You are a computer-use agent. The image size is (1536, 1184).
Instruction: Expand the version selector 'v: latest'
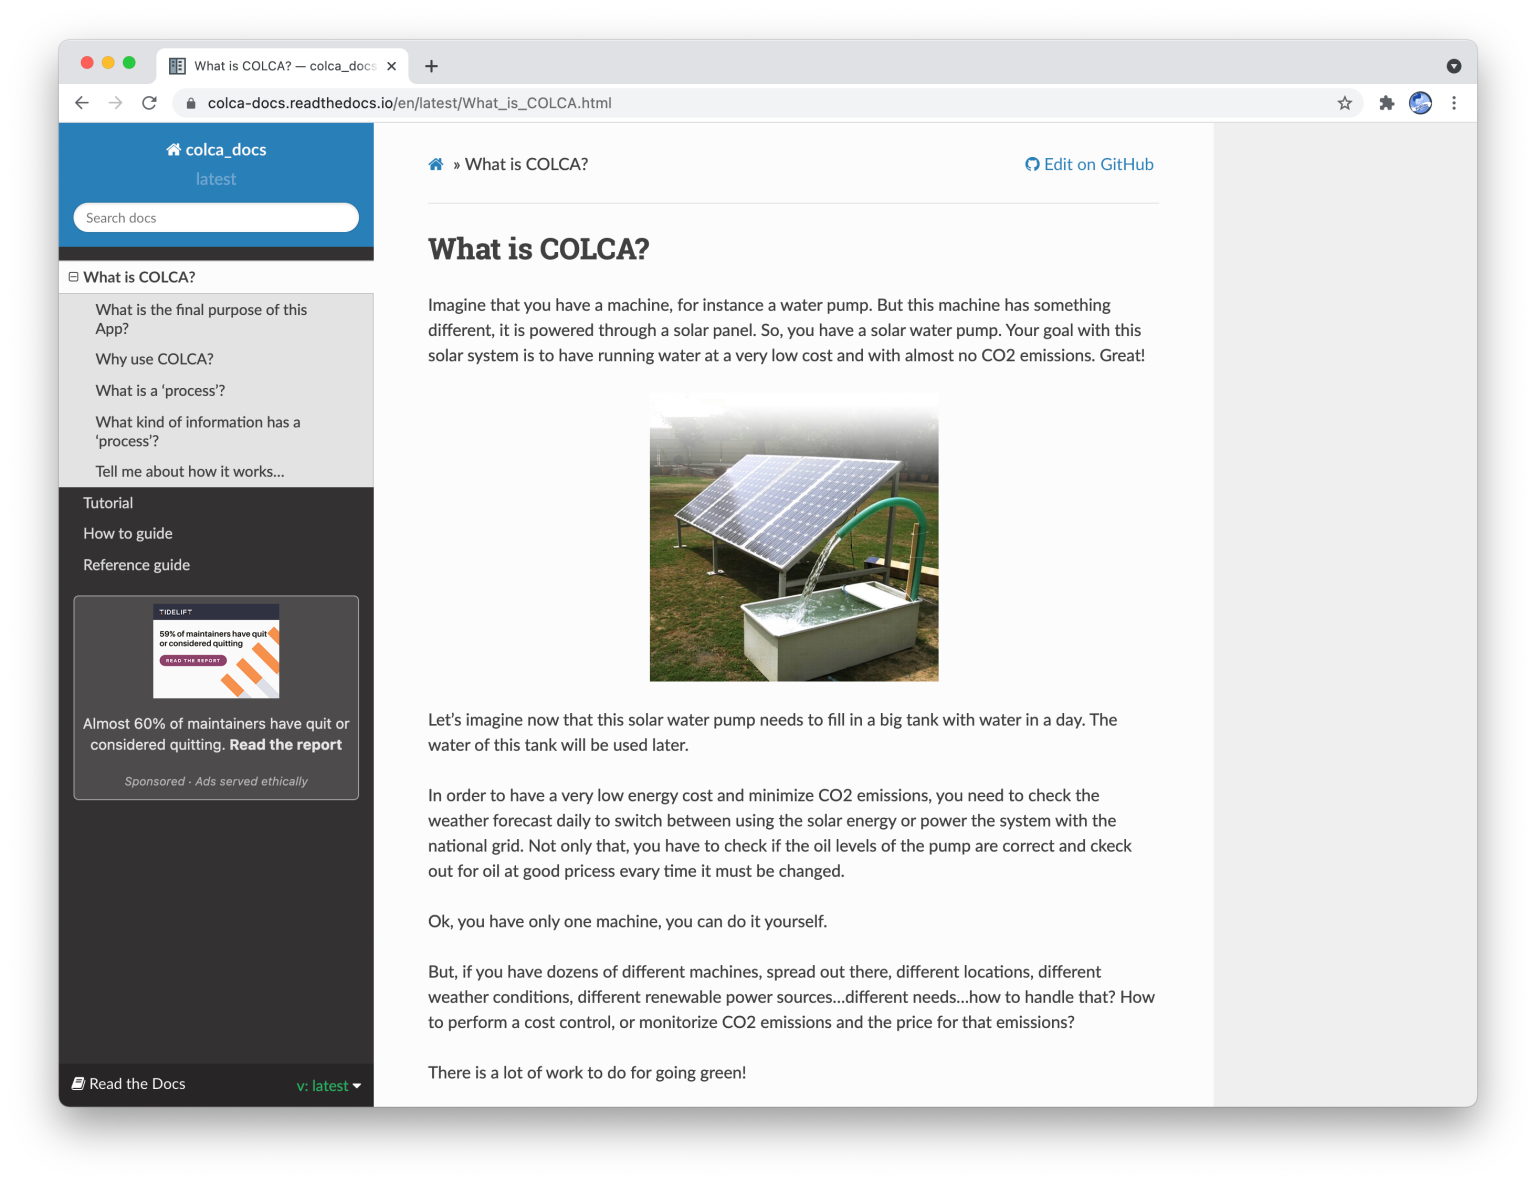[328, 1085]
